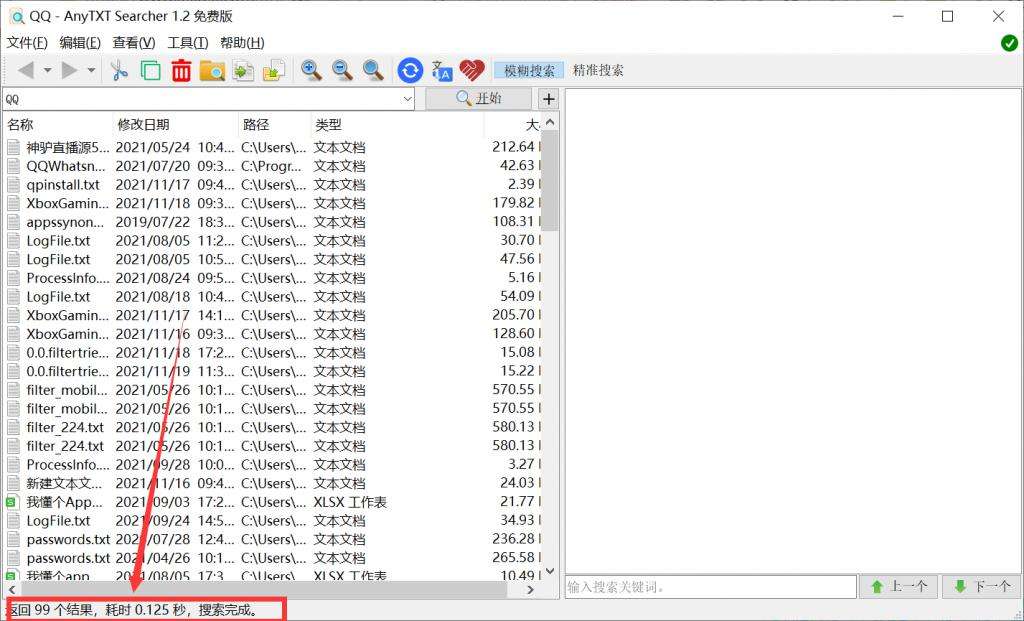
Task: Select passwords.txt dated 2021/07/28
Action: pos(69,539)
